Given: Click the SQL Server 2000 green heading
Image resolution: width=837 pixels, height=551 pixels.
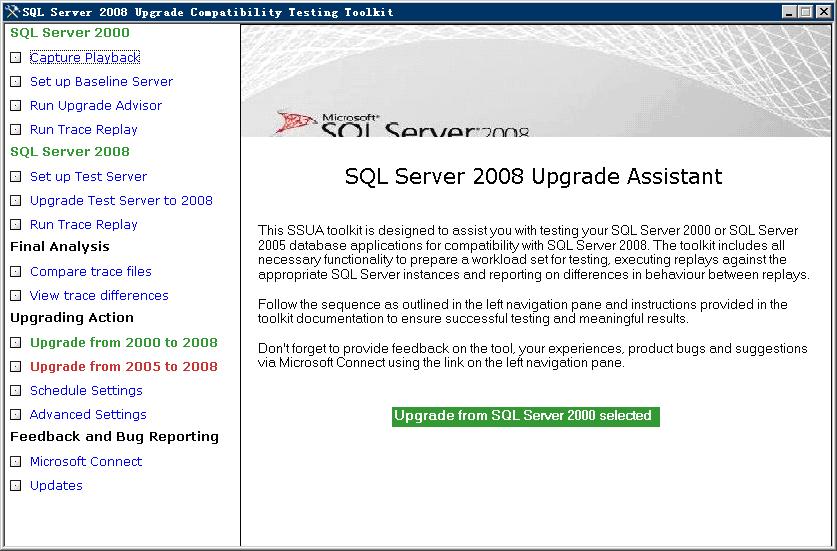Looking at the screenshot, I should [x=70, y=33].
